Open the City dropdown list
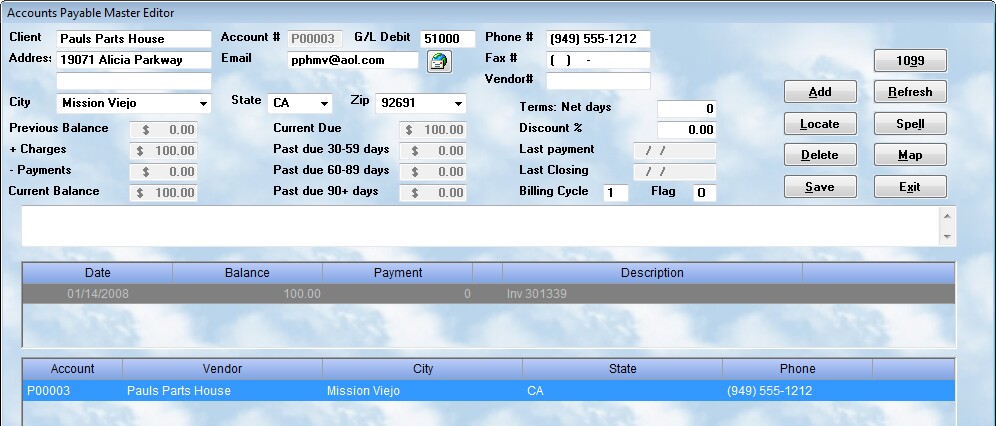Screen dimensions: 996x426 click(x=204, y=104)
